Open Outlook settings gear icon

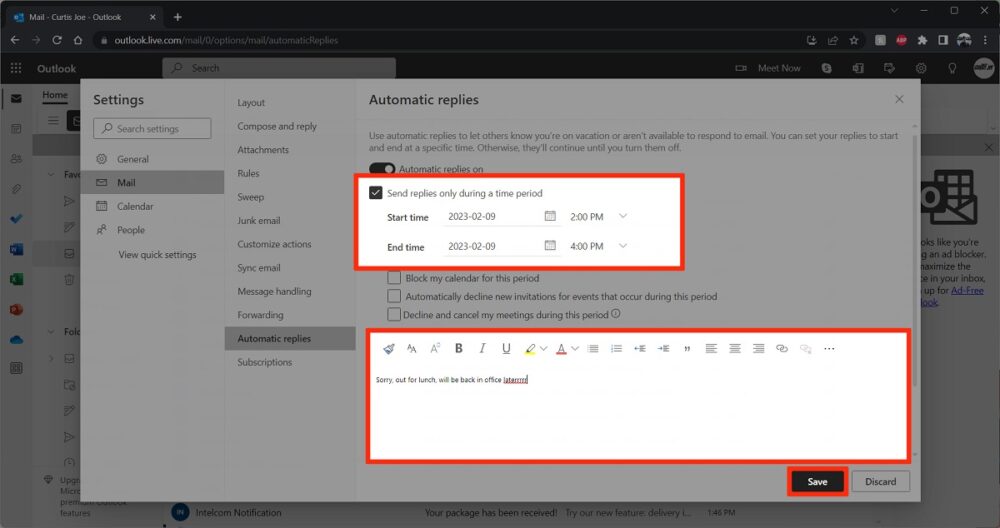921,68
